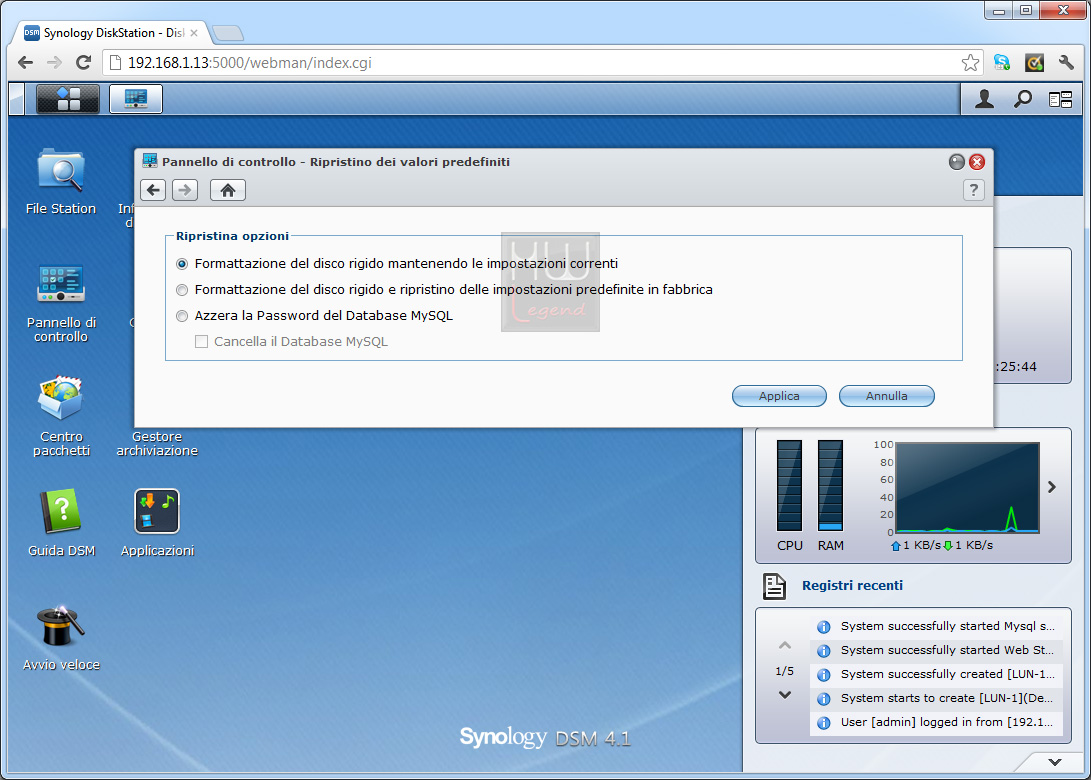This screenshot has height=780, width=1091.
Task: Show next resource monitor graph
Action: tap(1052, 487)
